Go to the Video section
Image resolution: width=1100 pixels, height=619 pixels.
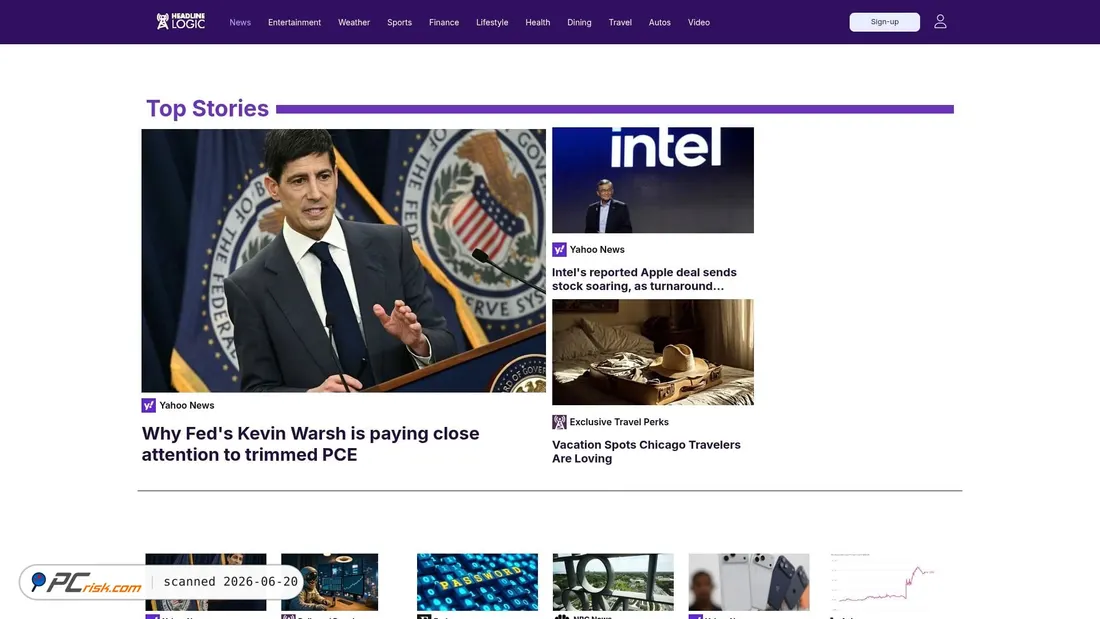pyautogui.click(x=699, y=22)
